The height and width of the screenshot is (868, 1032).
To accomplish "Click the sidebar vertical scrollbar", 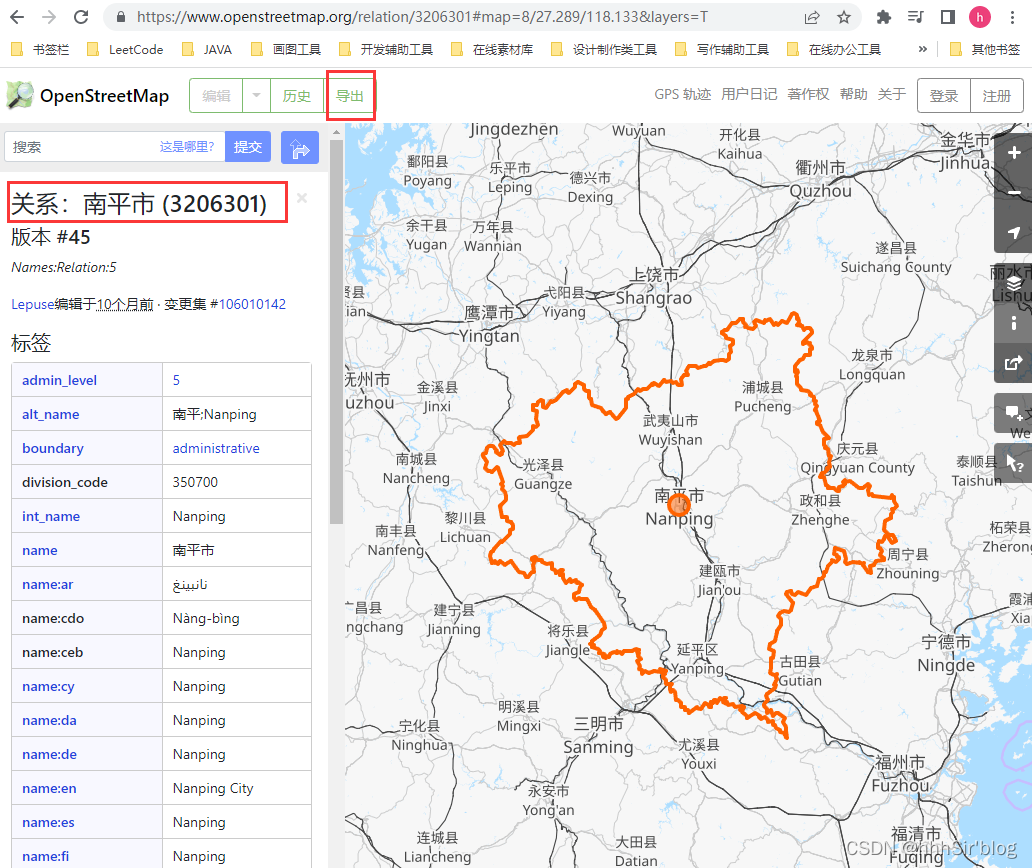I will click(336, 333).
